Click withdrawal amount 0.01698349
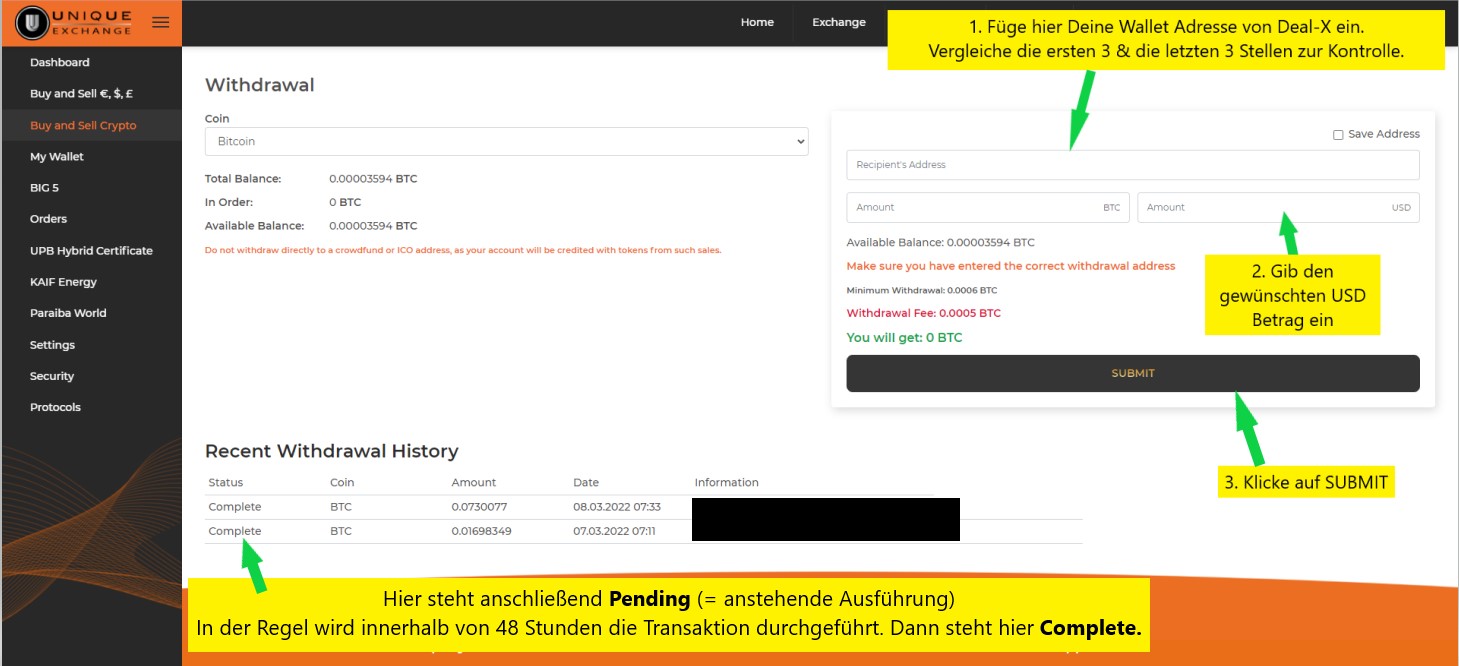1459x666 pixels. [481, 531]
